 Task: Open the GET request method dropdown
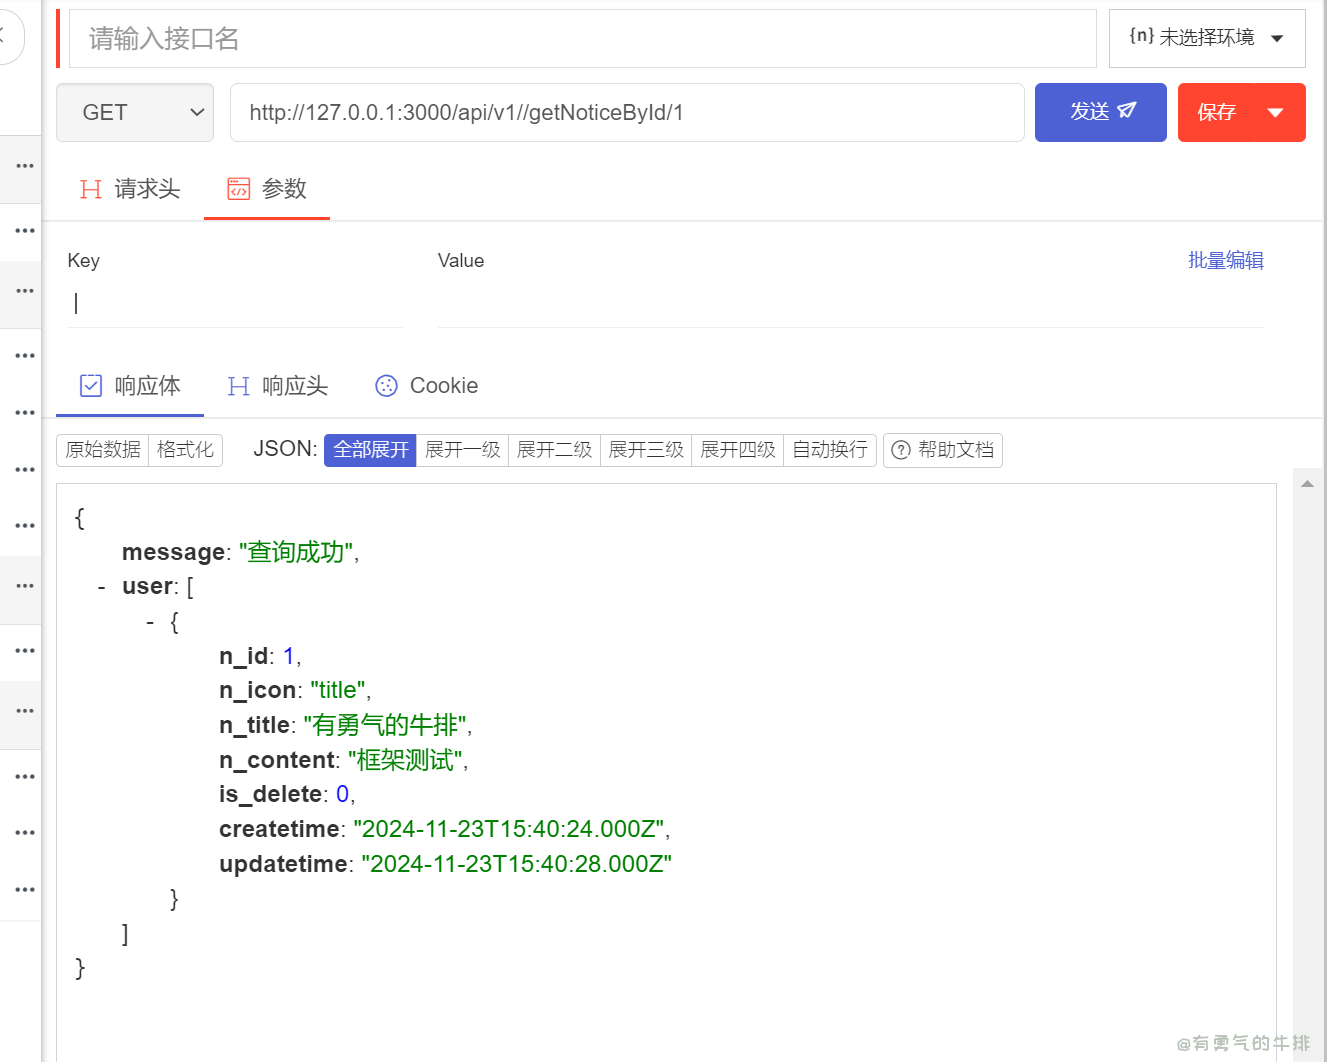135,113
